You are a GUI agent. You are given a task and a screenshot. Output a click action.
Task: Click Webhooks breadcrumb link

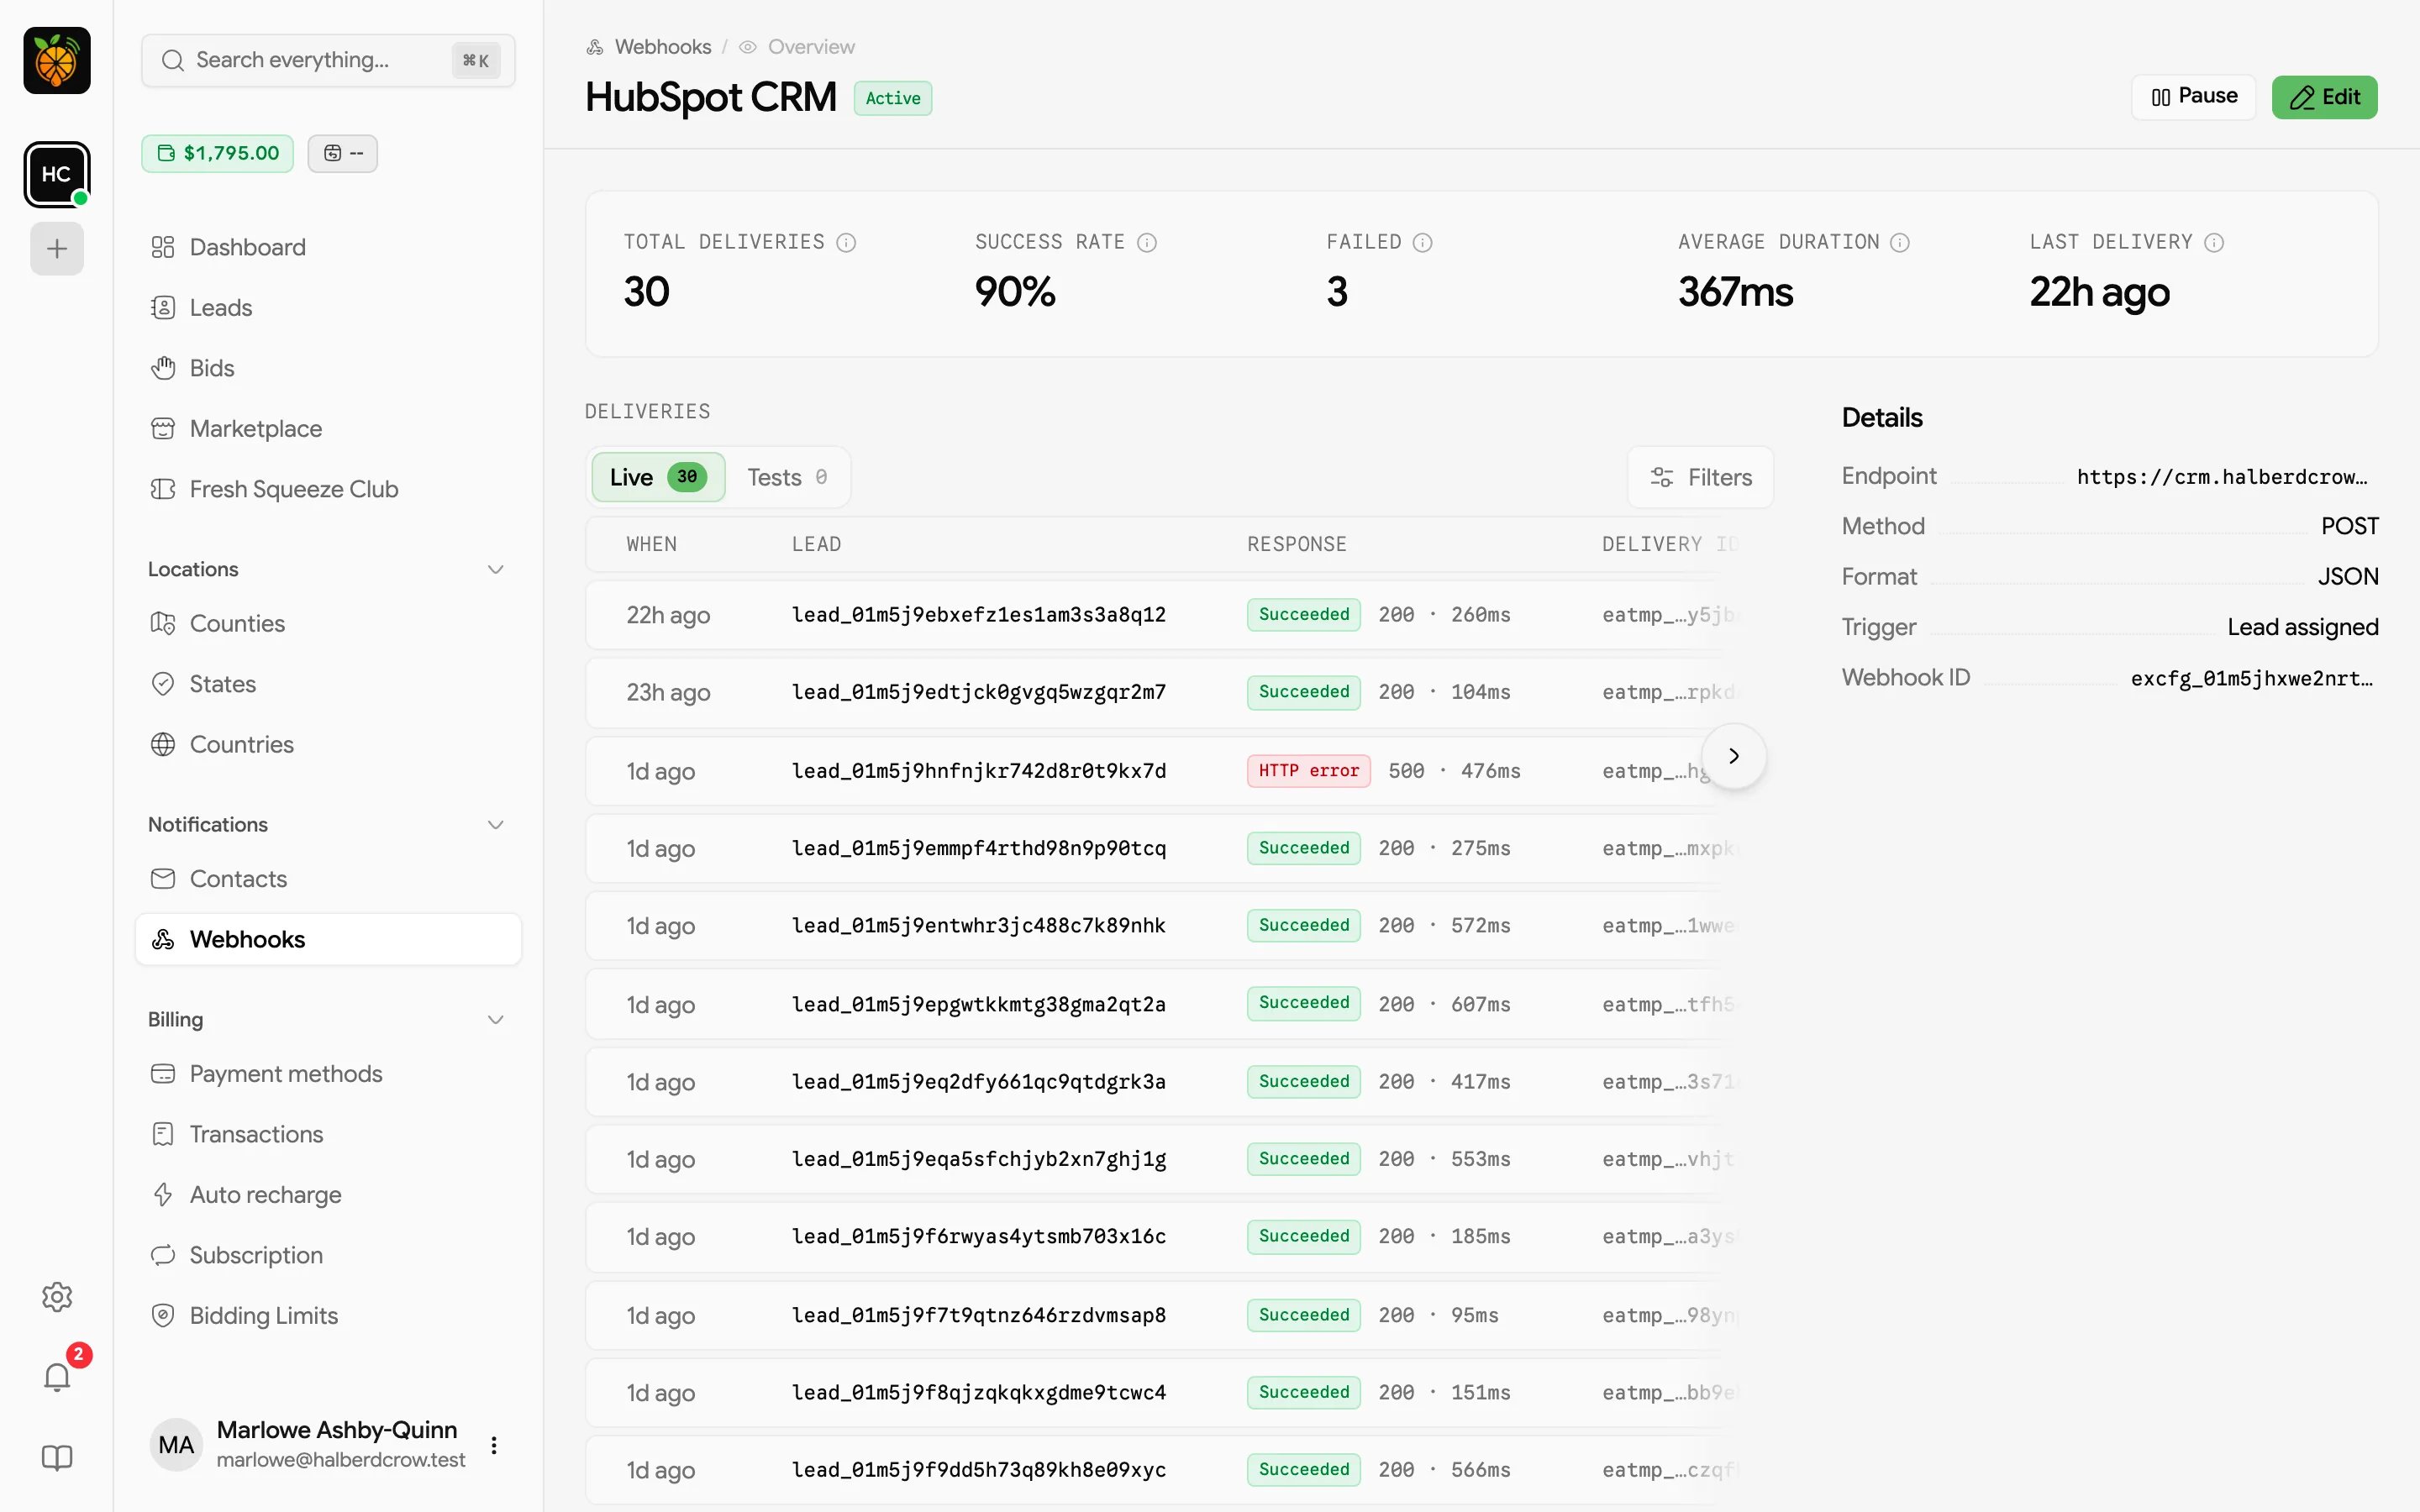click(x=662, y=47)
